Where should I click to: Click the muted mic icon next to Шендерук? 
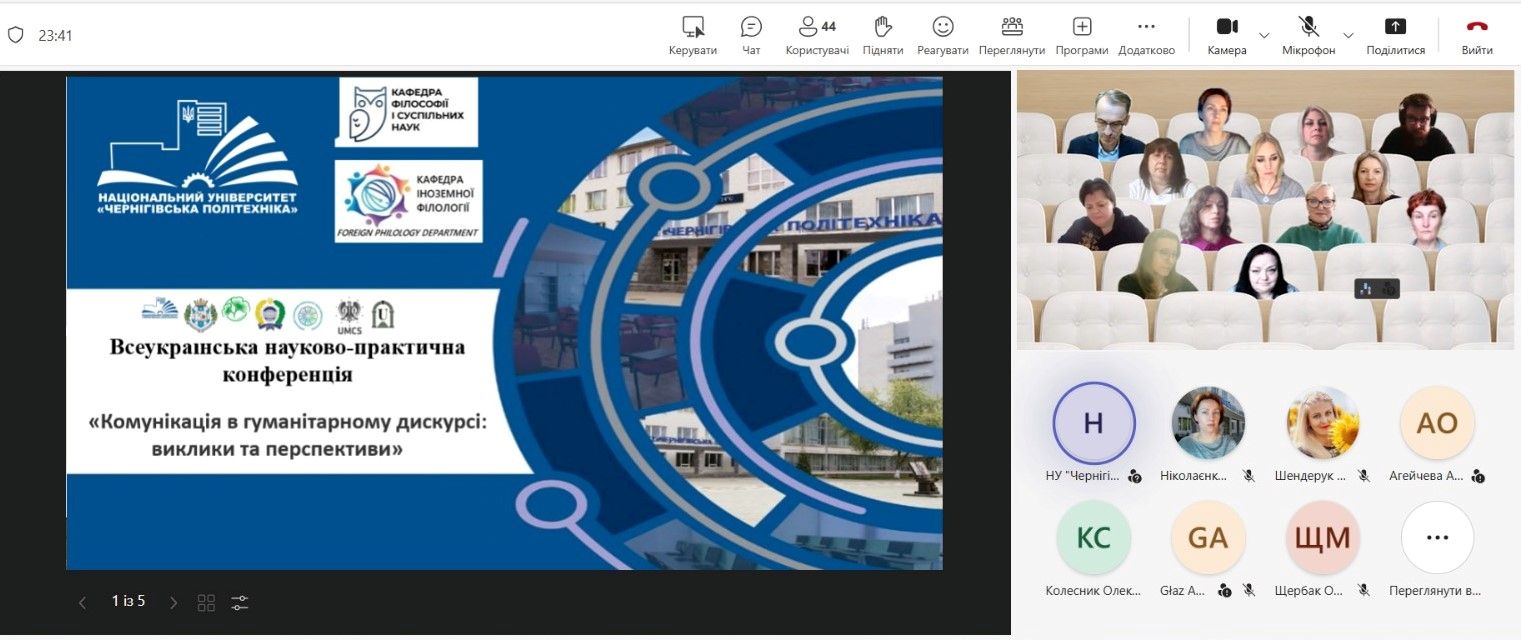[x=1364, y=476]
